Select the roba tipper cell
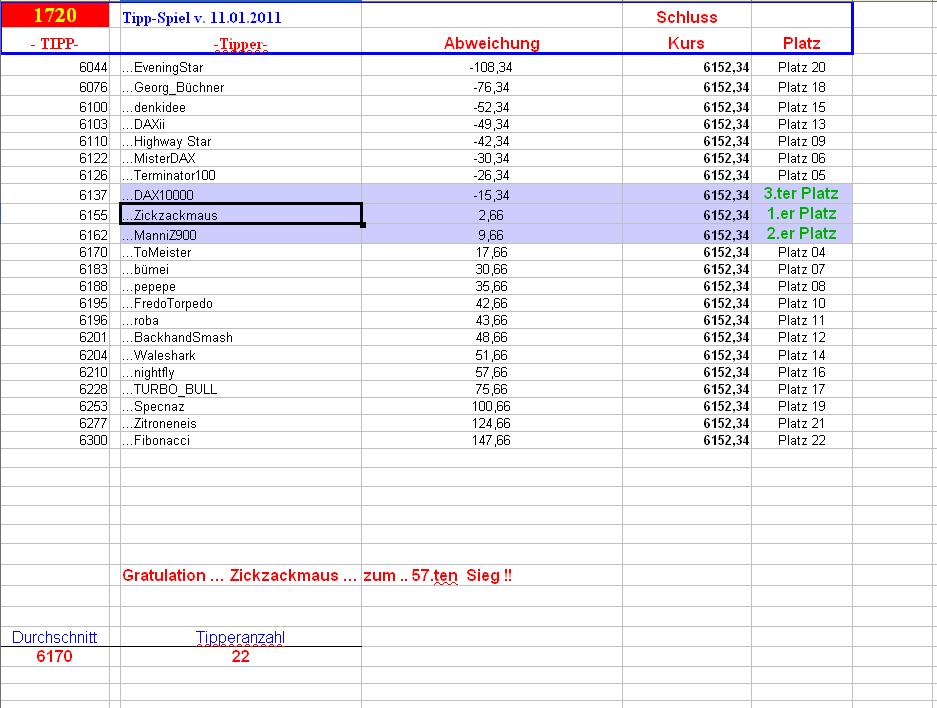Screen dimensions: 937x708 pos(241,320)
